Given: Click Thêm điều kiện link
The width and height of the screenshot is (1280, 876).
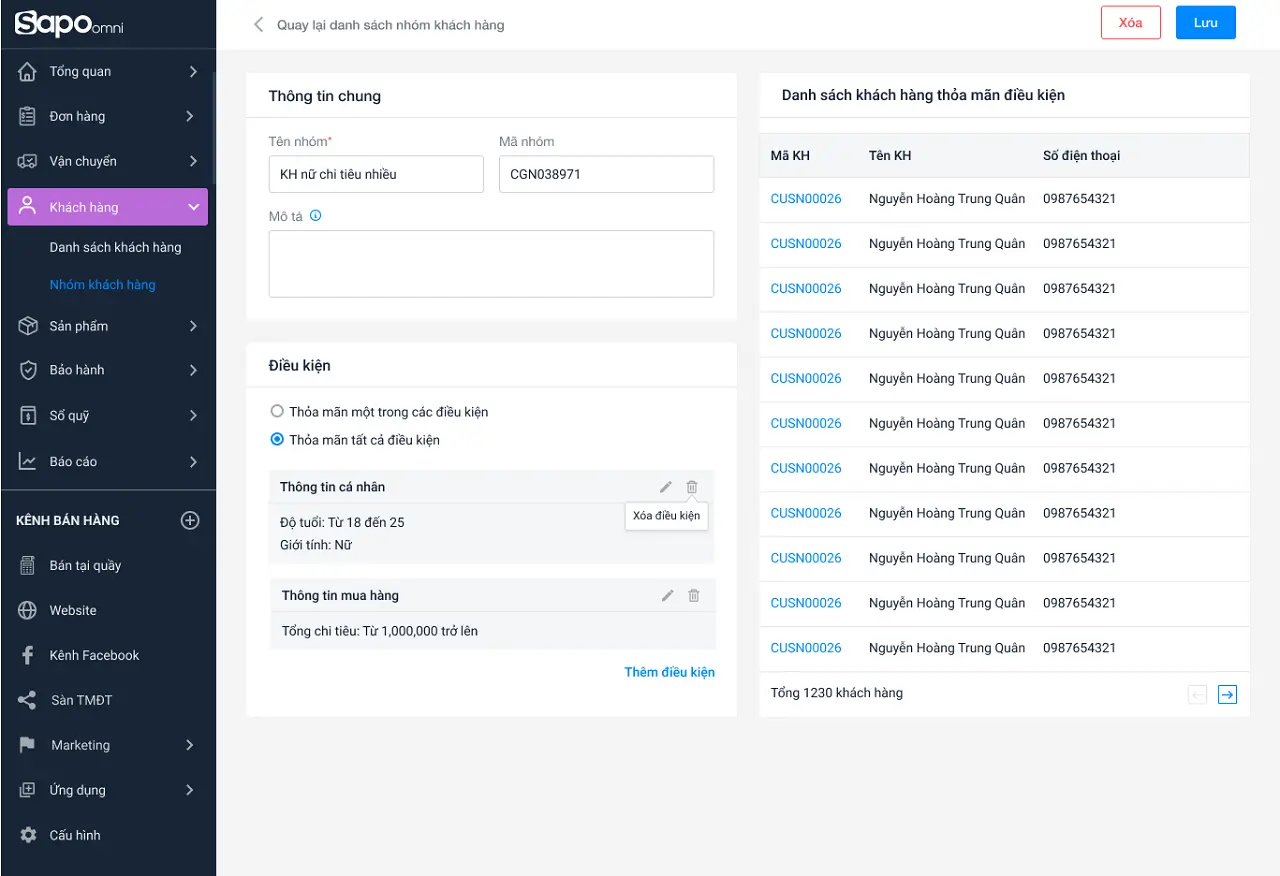Looking at the screenshot, I should click(x=669, y=672).
